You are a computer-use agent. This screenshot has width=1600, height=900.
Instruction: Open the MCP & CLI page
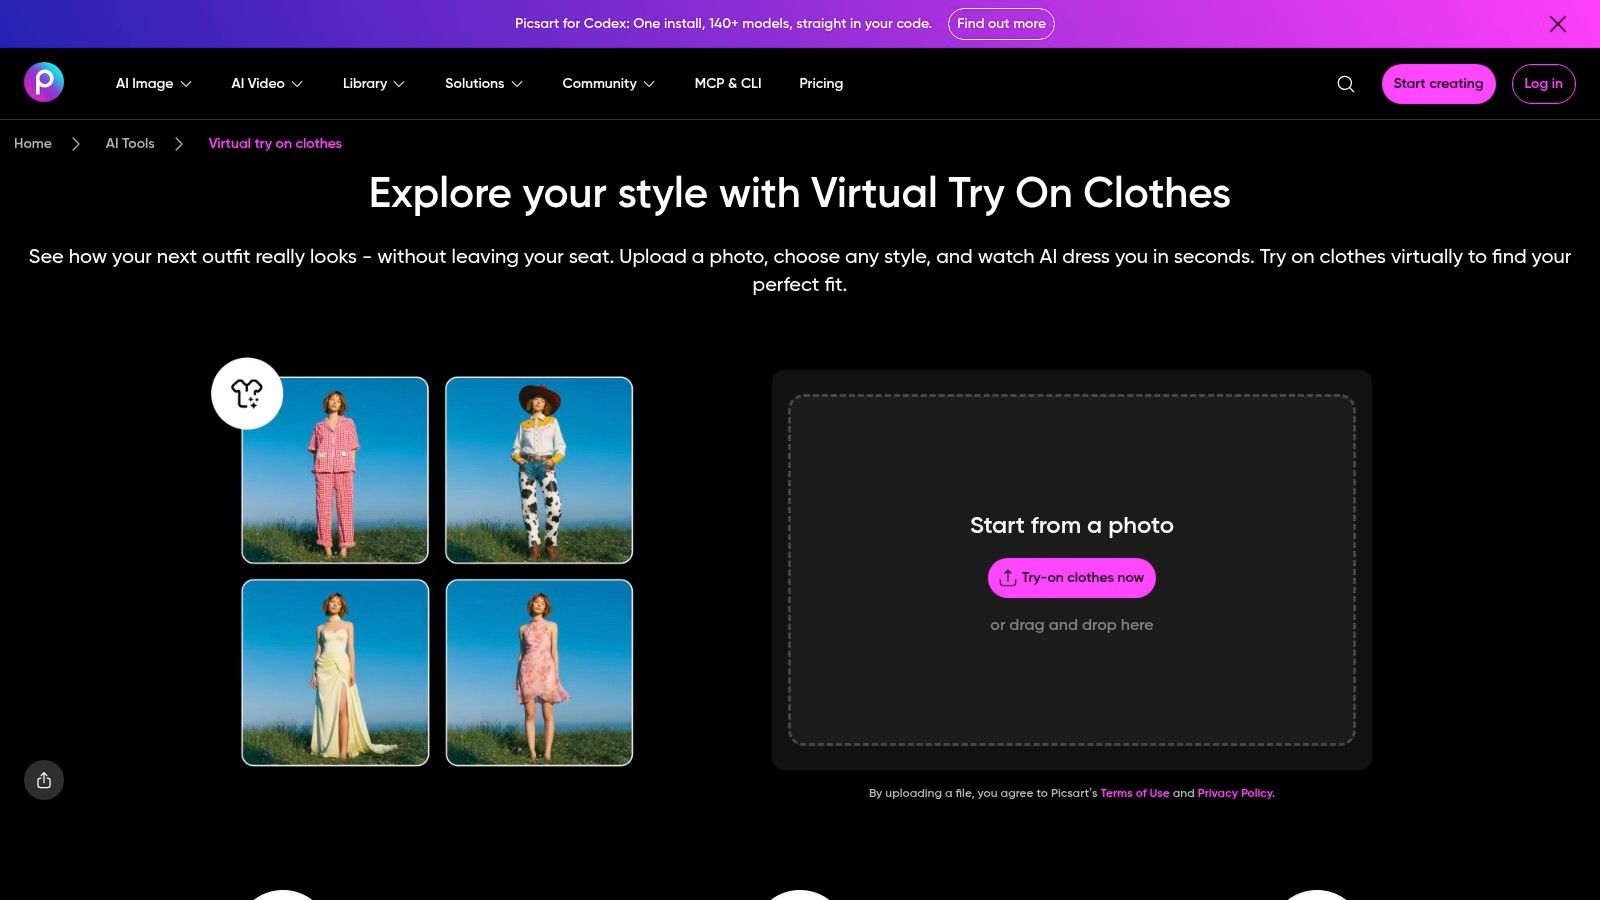tap(728, 83)
